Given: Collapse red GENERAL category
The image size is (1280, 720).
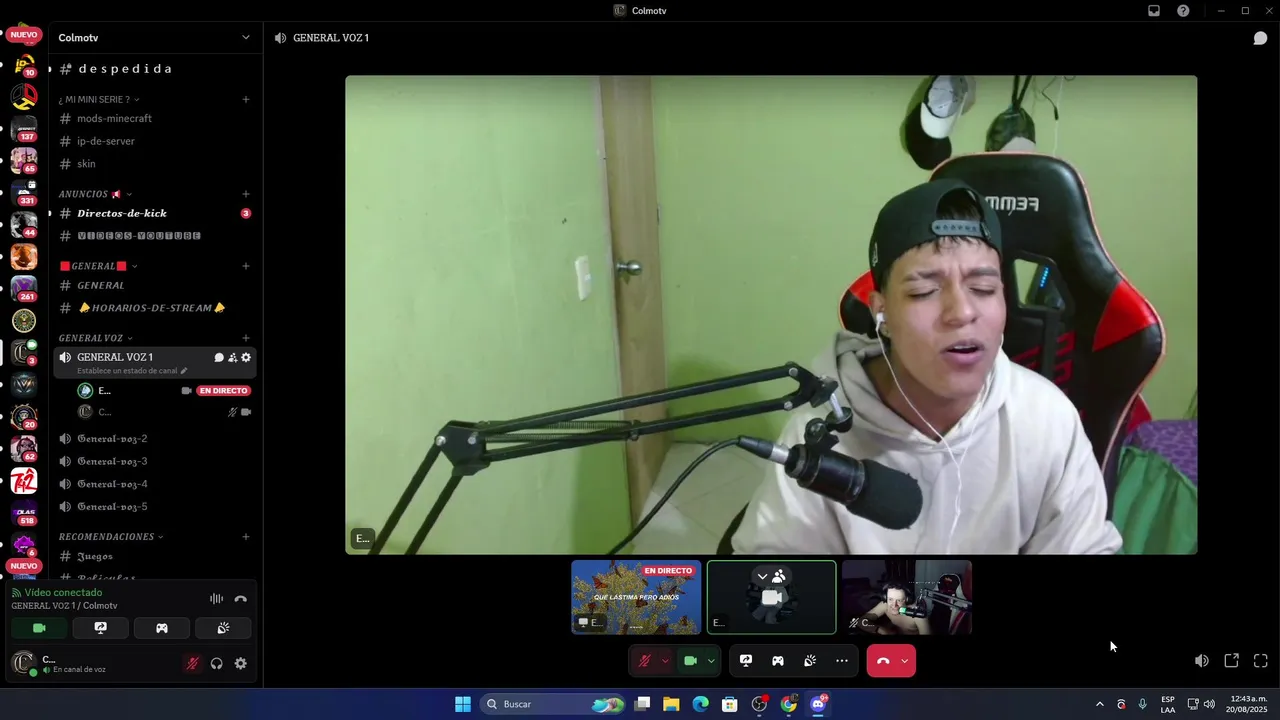Looking at the screenshot, I should pos(98,266).
